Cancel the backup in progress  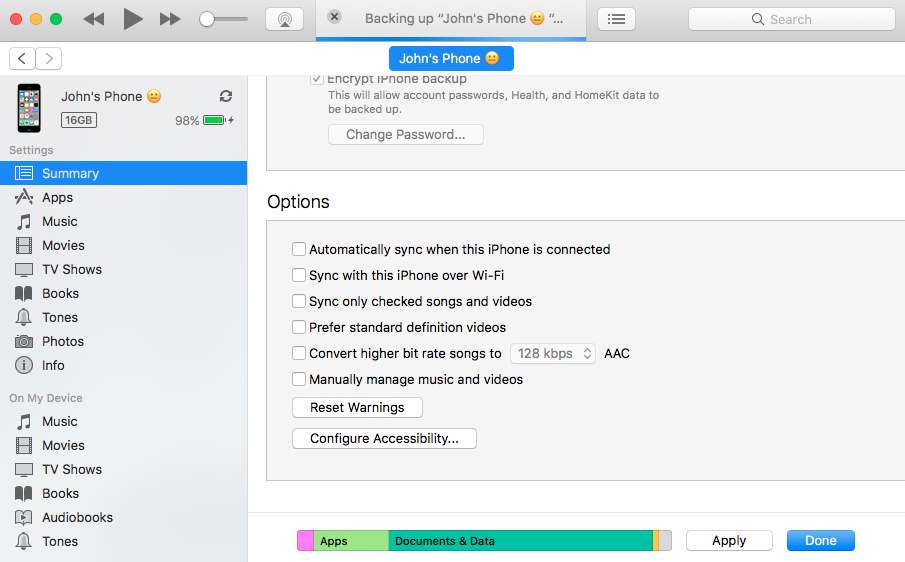(x=334, y=17)
